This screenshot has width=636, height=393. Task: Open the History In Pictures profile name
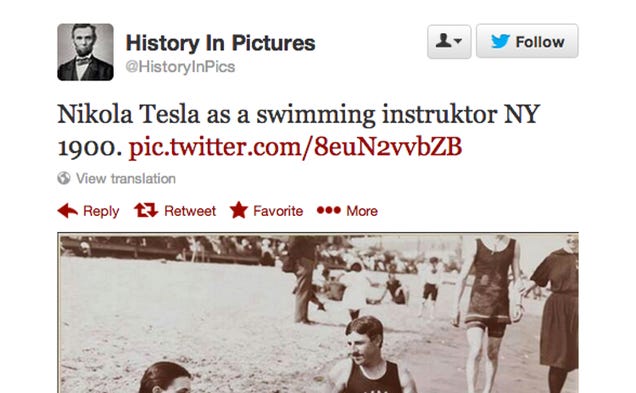click(220, 43)
